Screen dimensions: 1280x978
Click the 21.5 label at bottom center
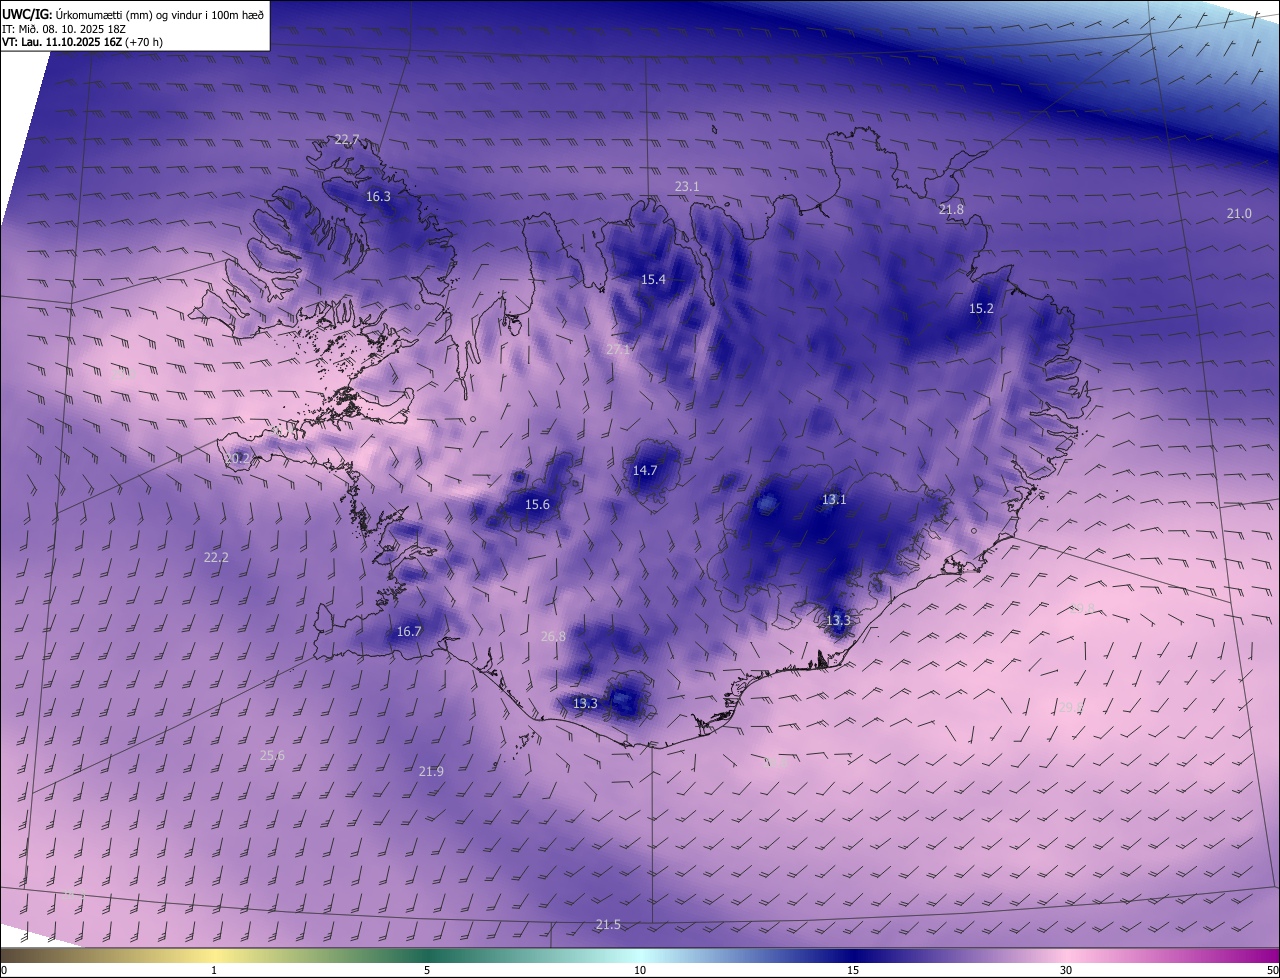608,924
